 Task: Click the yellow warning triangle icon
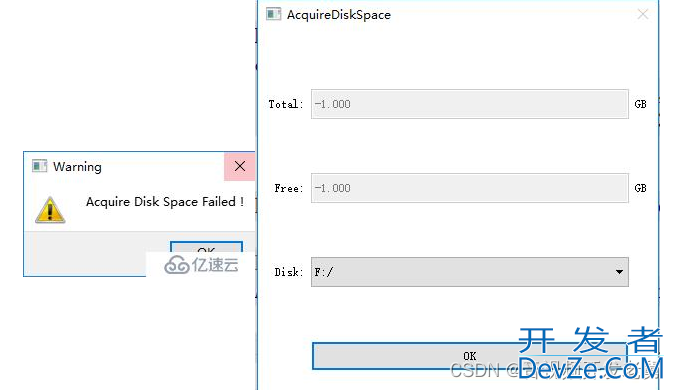point(50,210)
